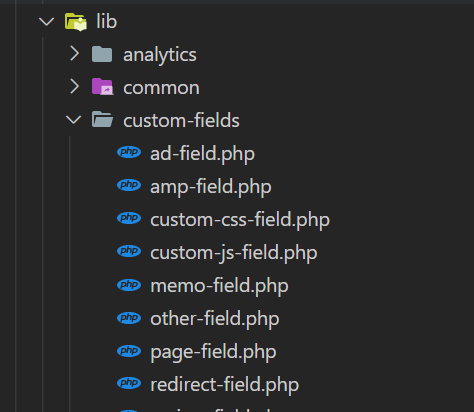Open amp-field.php file
This screenshot has height=412, width=474.
pos(211,187)
